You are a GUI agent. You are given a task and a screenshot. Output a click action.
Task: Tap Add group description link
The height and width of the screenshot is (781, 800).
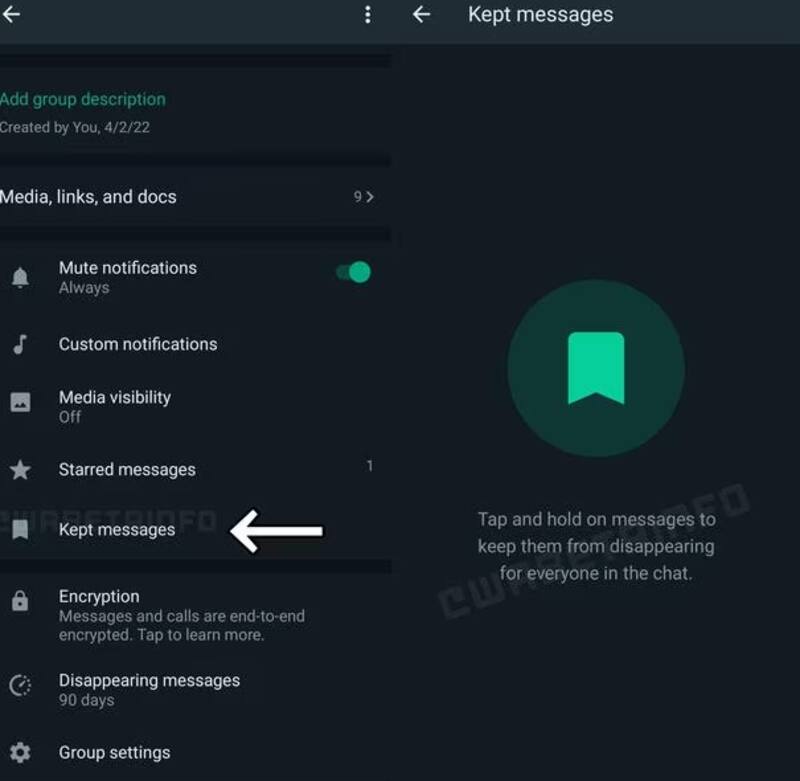[x=83, y=99]
